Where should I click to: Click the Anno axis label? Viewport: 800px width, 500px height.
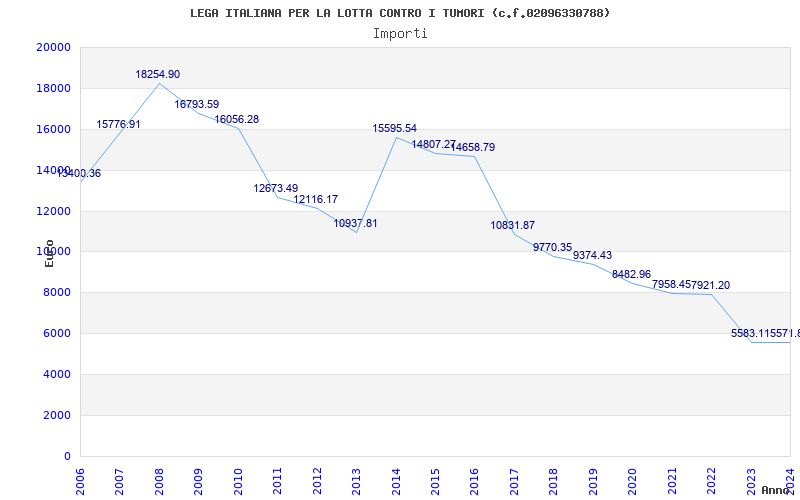(x=775, y=490)
